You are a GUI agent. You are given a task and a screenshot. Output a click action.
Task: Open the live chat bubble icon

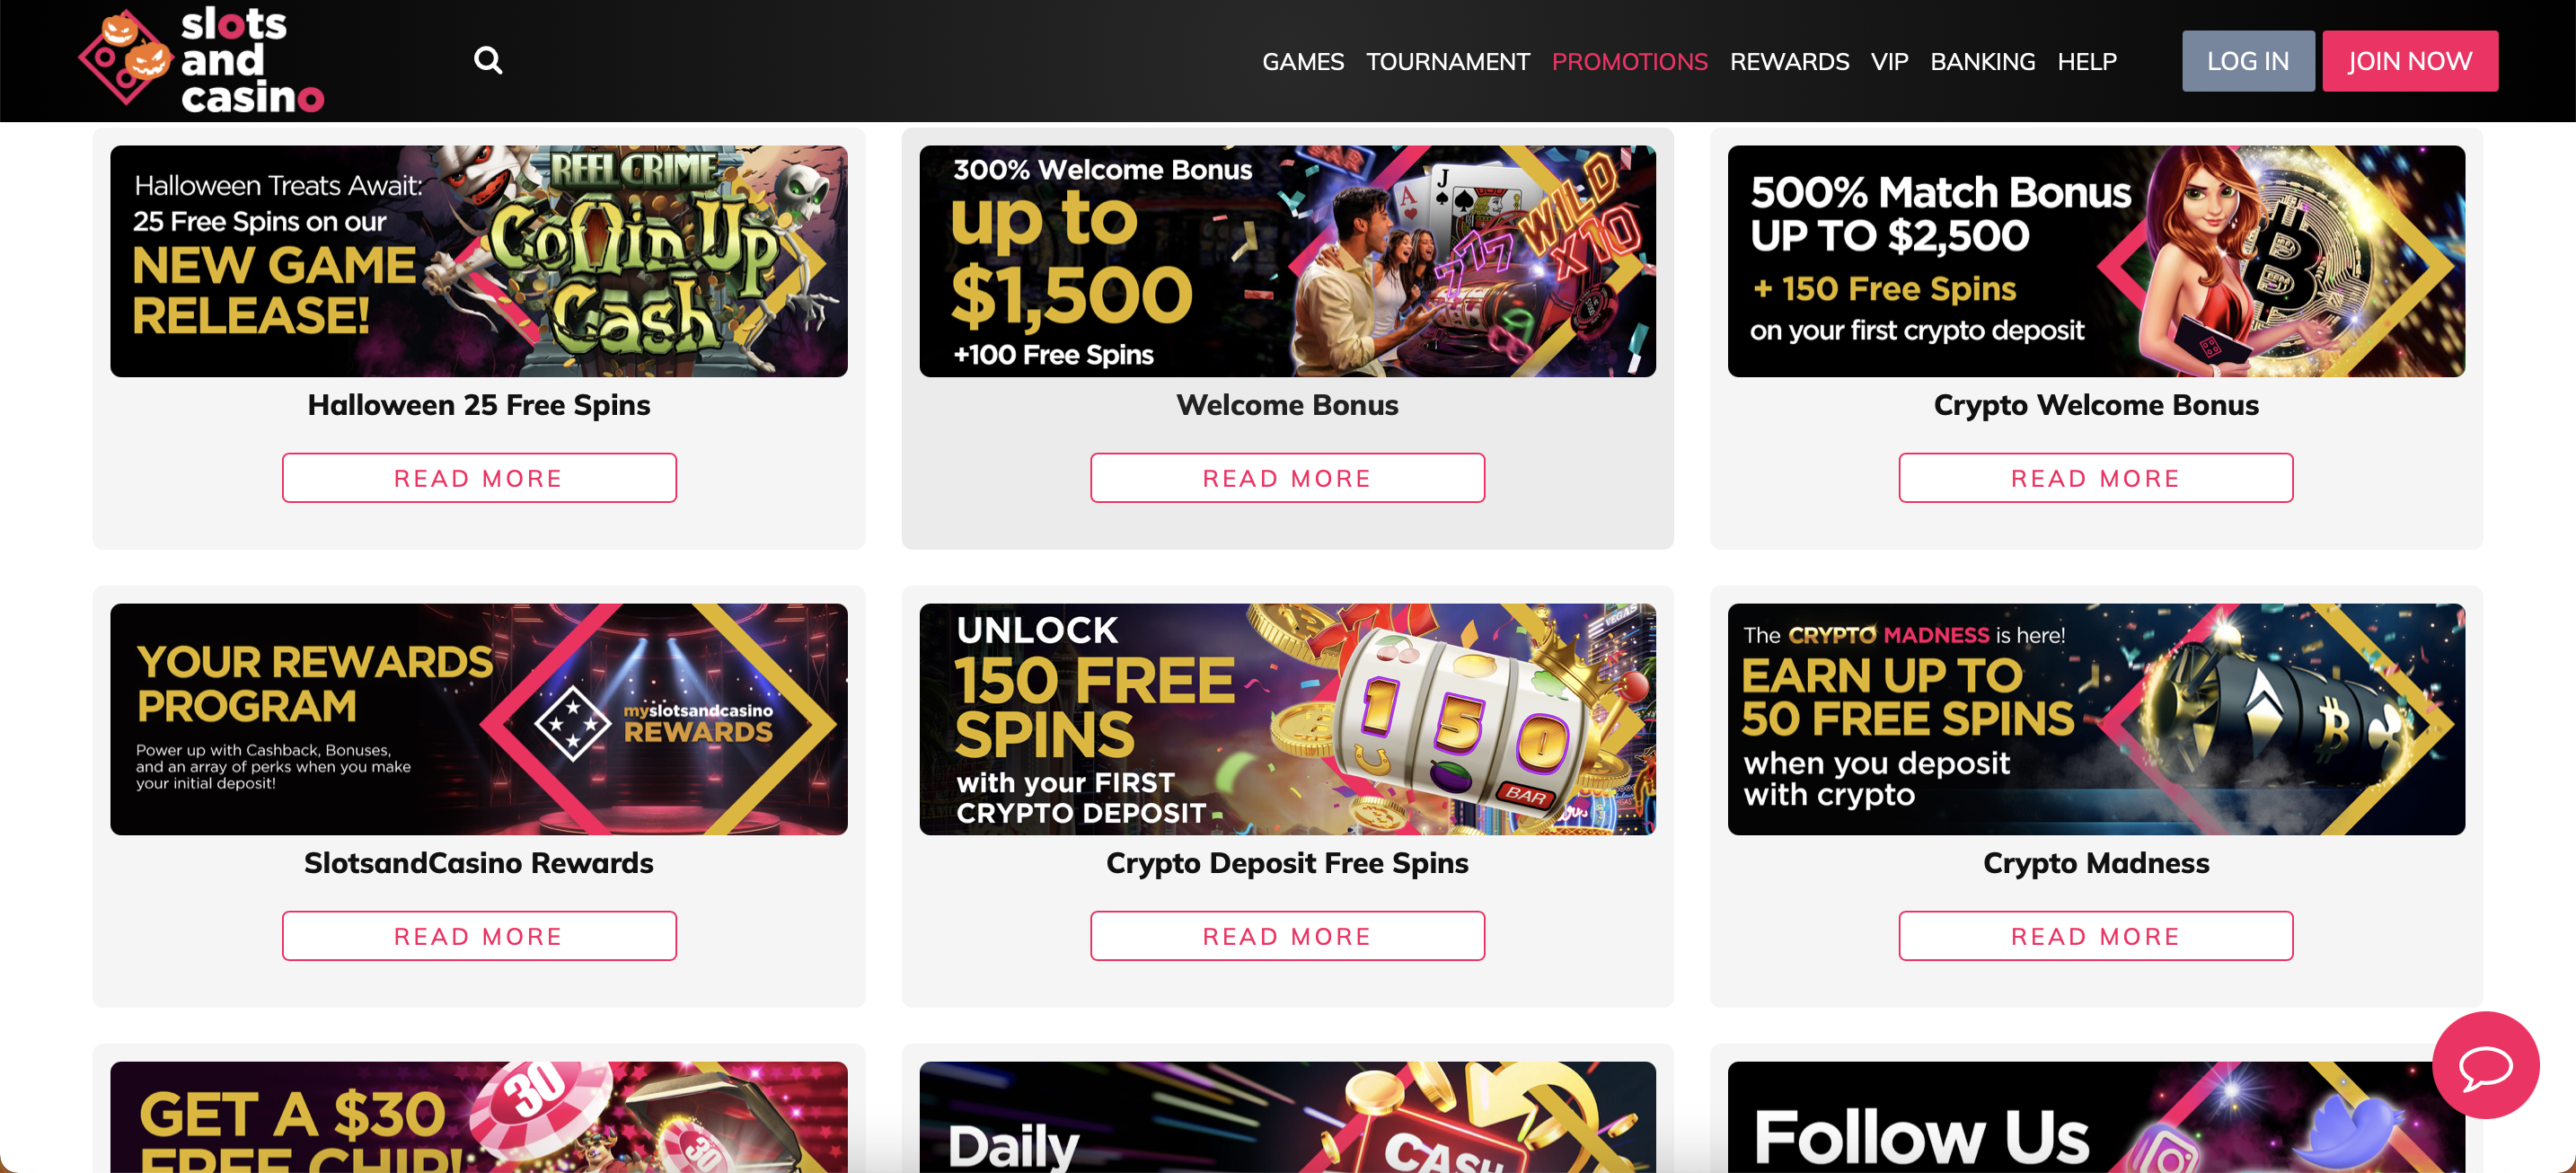click(x=2485, y=1065)
